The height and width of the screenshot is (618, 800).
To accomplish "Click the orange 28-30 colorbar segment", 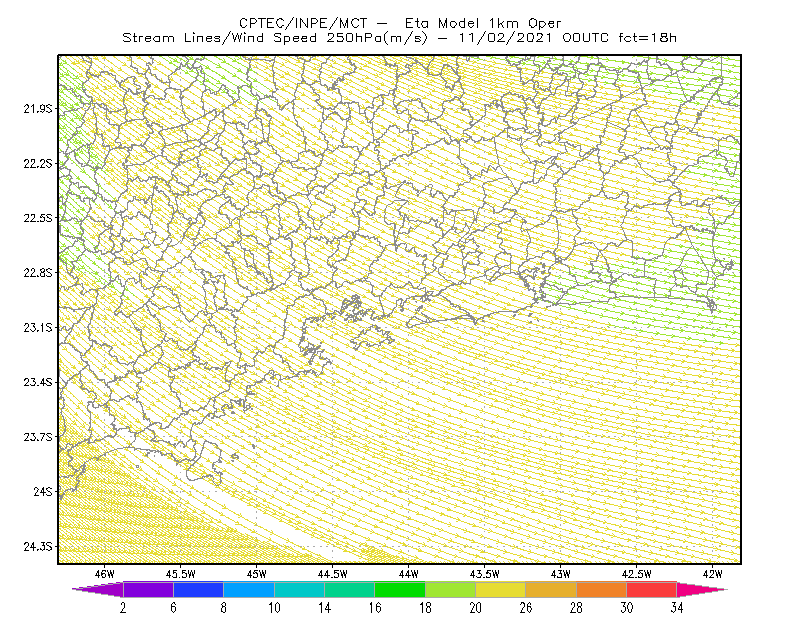I will pyautogui.click(x=602, y=589).
